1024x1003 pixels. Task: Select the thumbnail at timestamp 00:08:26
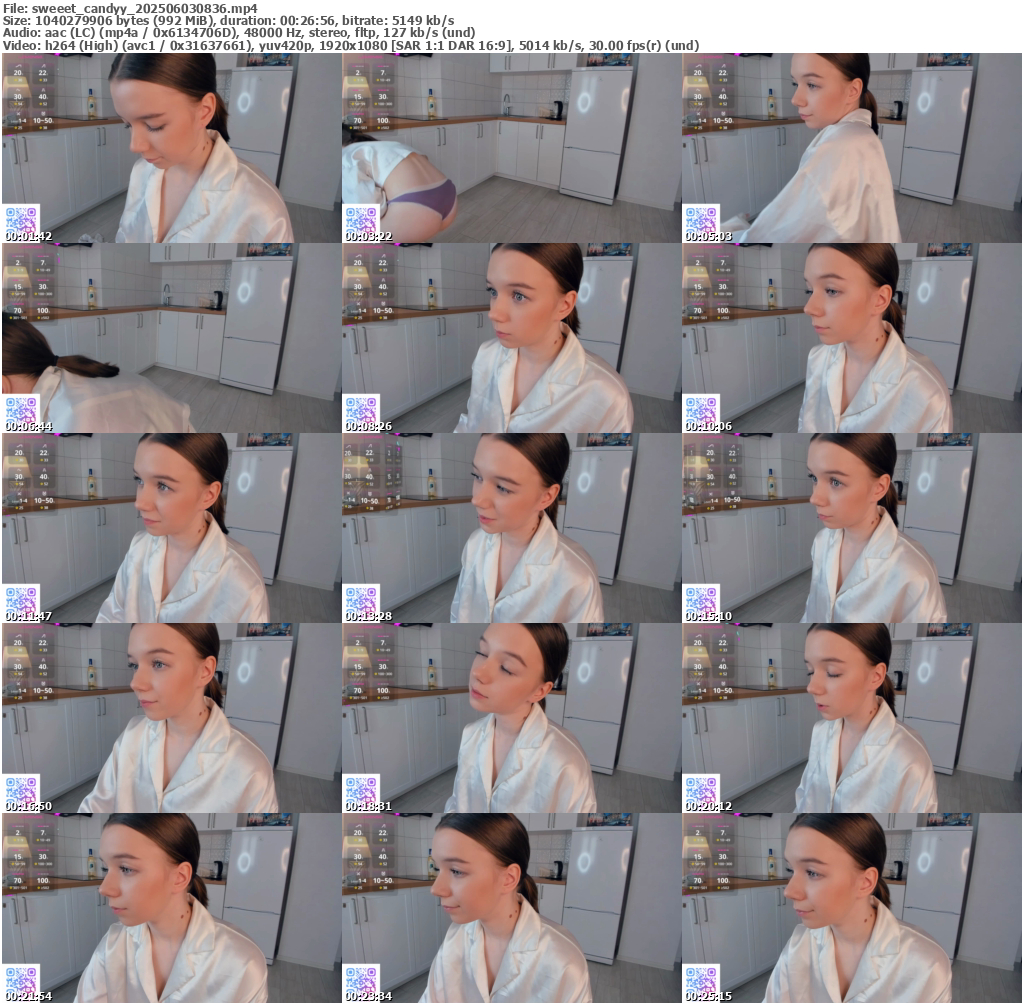(511, 338)
